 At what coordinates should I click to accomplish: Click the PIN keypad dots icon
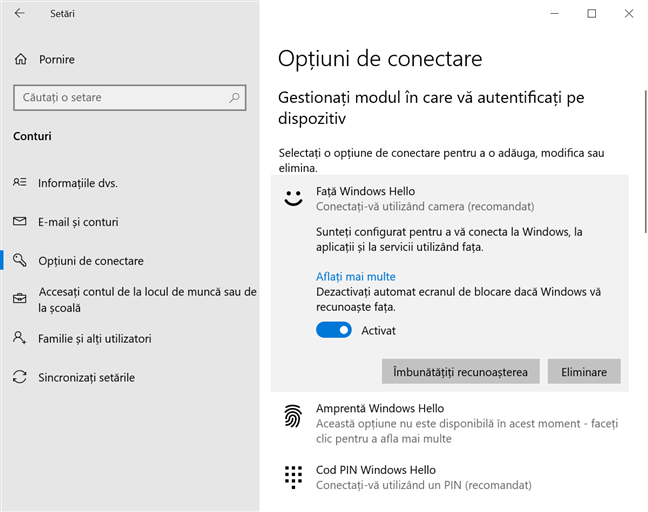click(293, 477)
